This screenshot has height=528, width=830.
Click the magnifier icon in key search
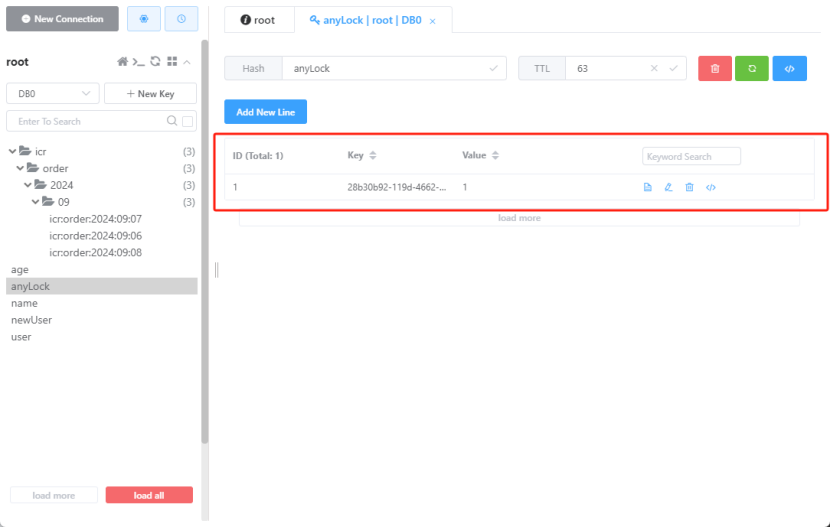172,121
